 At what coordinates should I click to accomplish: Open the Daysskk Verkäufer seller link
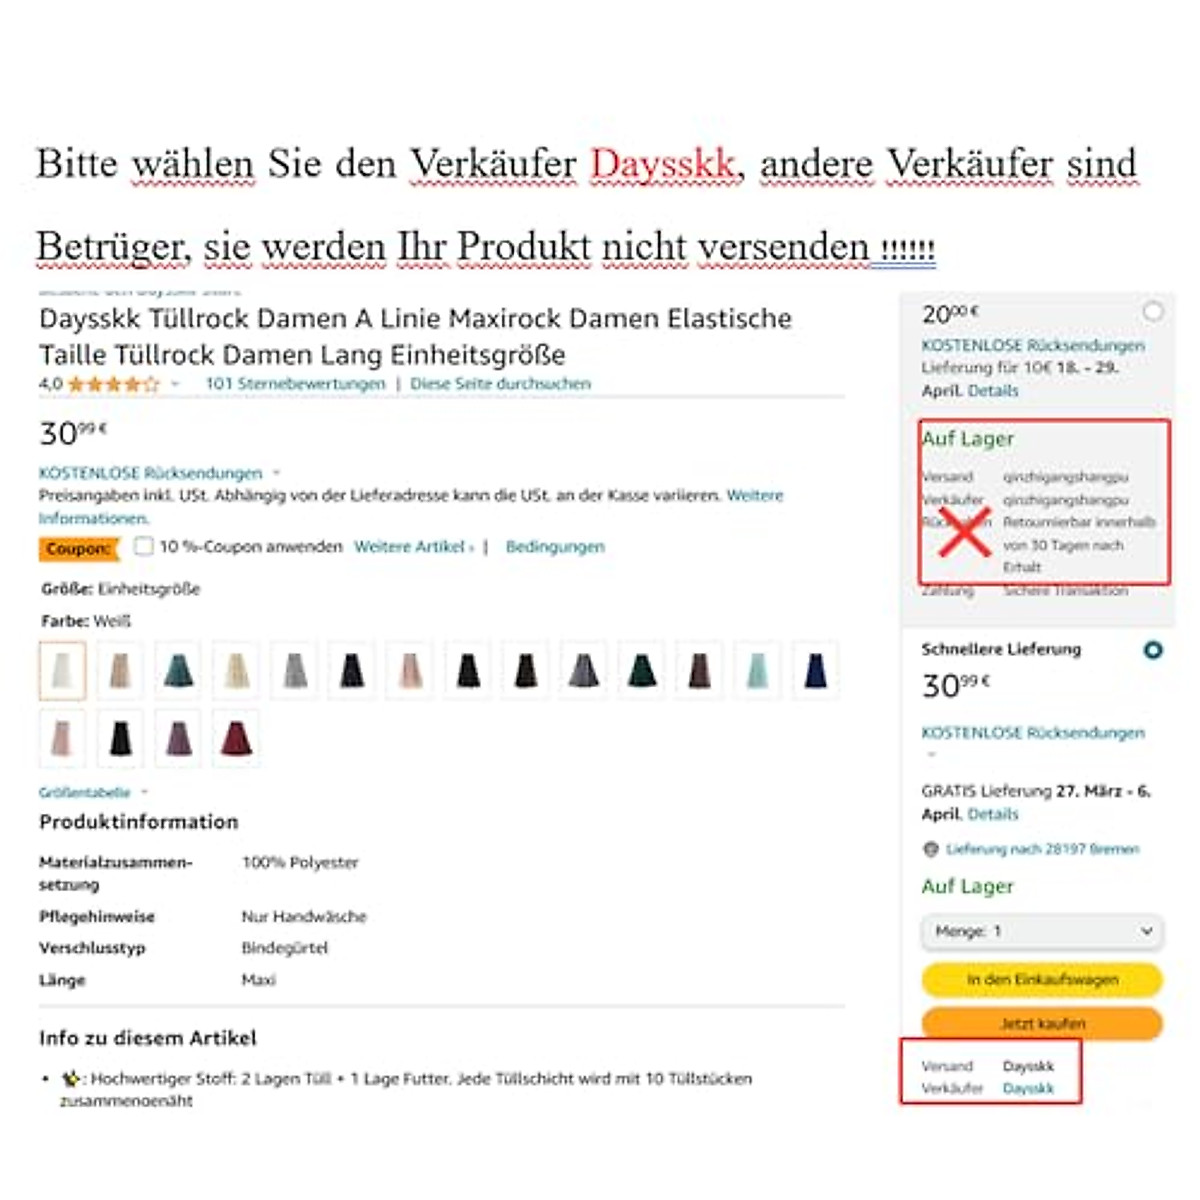click(x=1028, y=1088)
